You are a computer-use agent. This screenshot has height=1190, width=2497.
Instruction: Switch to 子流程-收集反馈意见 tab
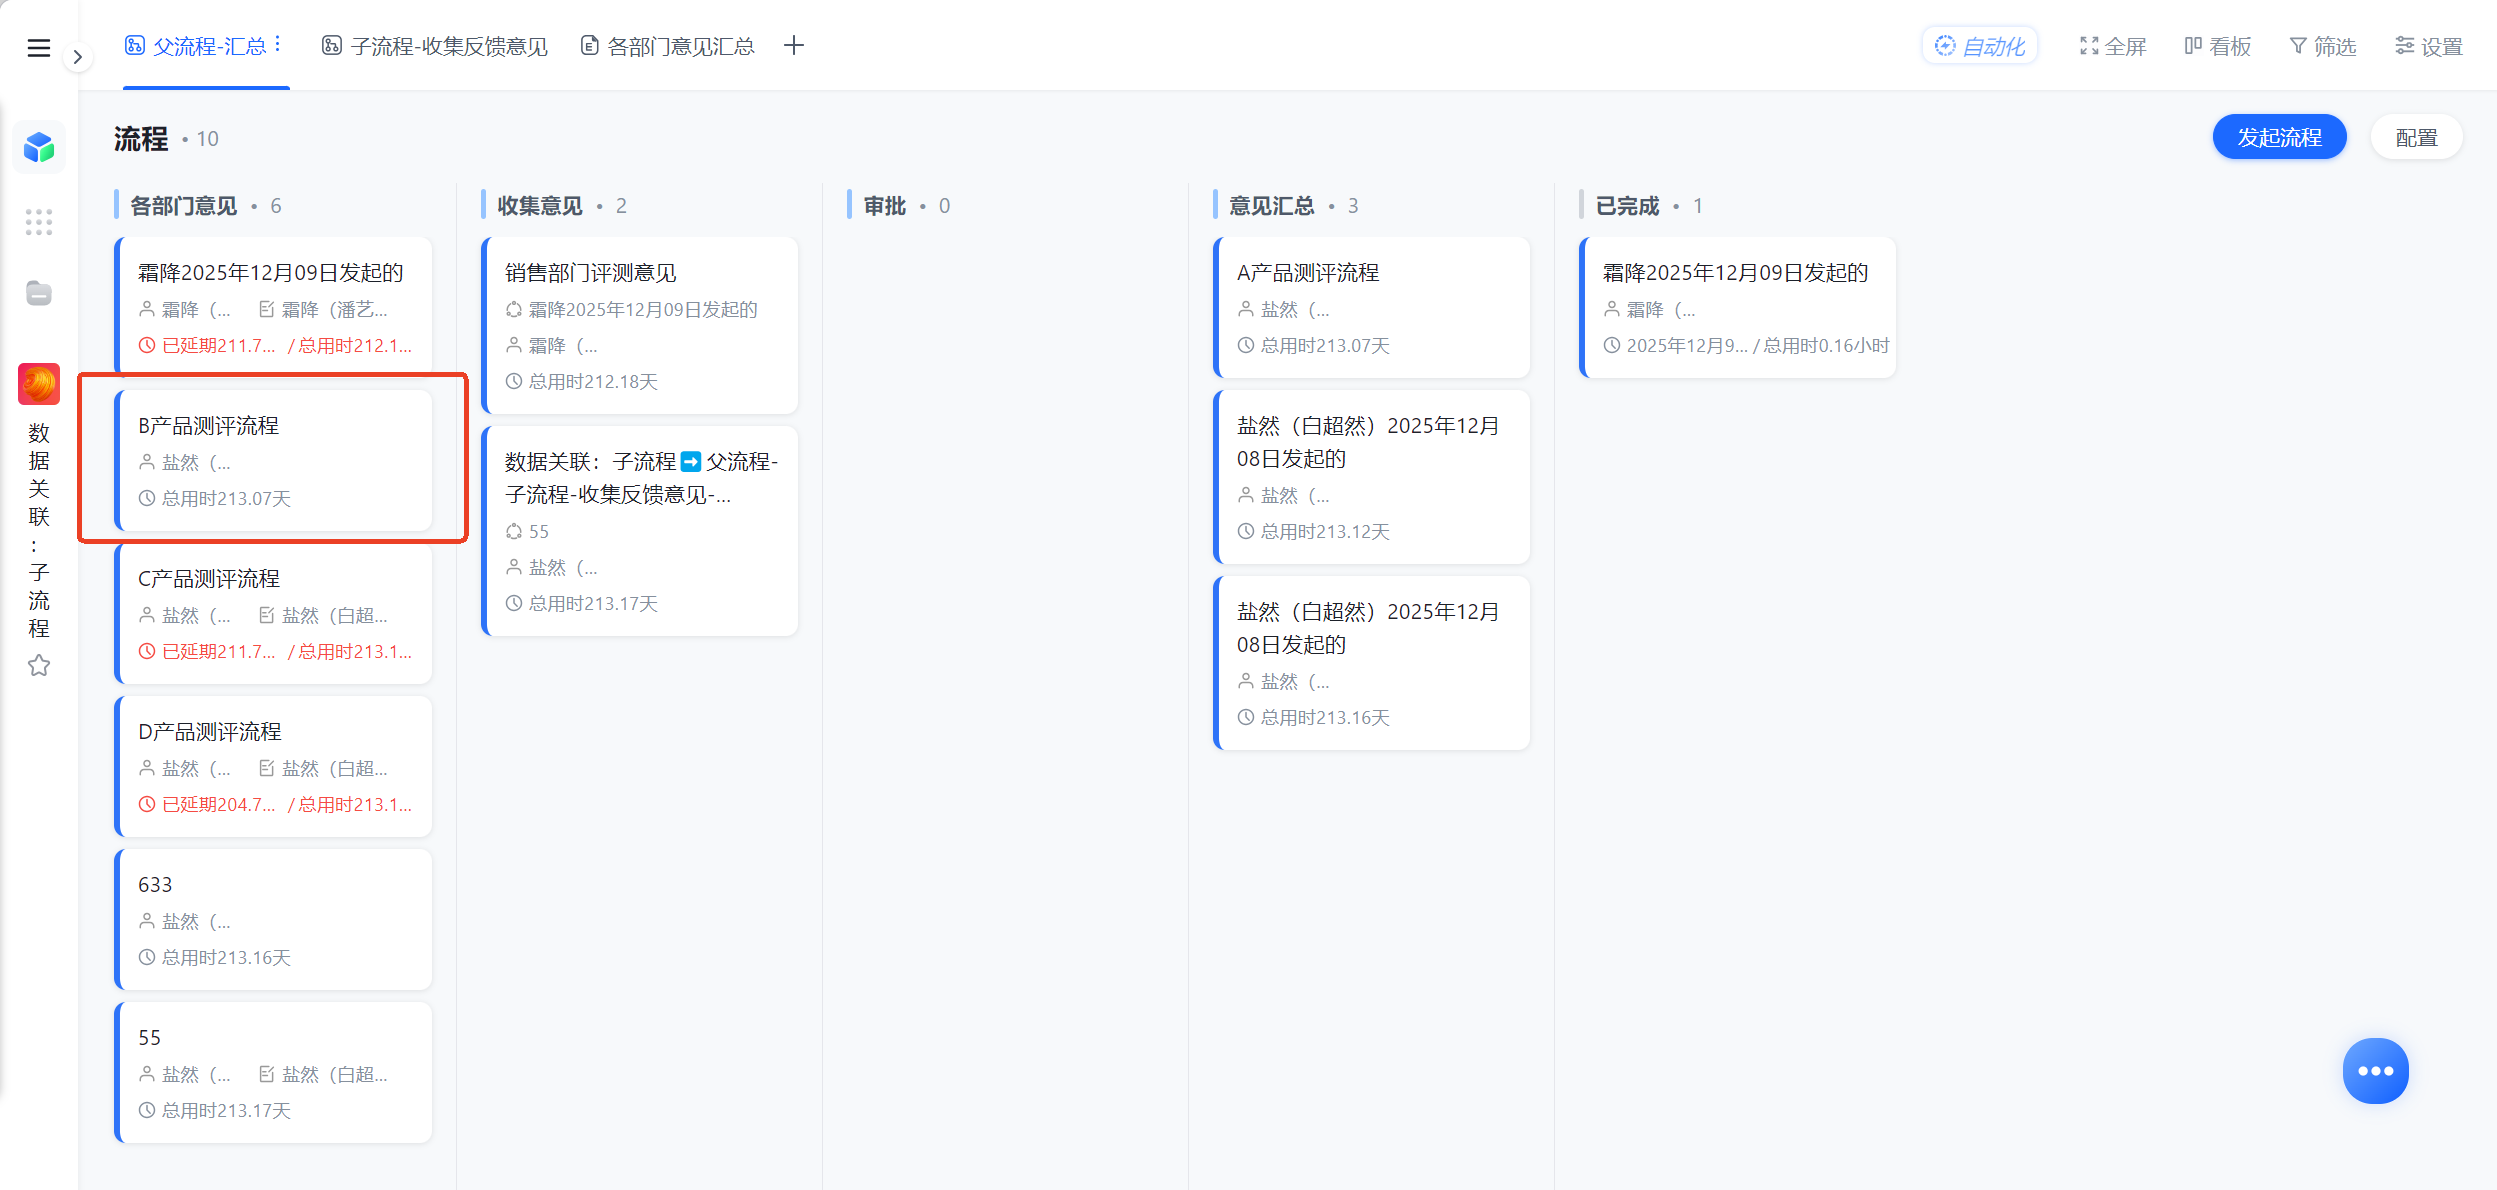point(435,46)
